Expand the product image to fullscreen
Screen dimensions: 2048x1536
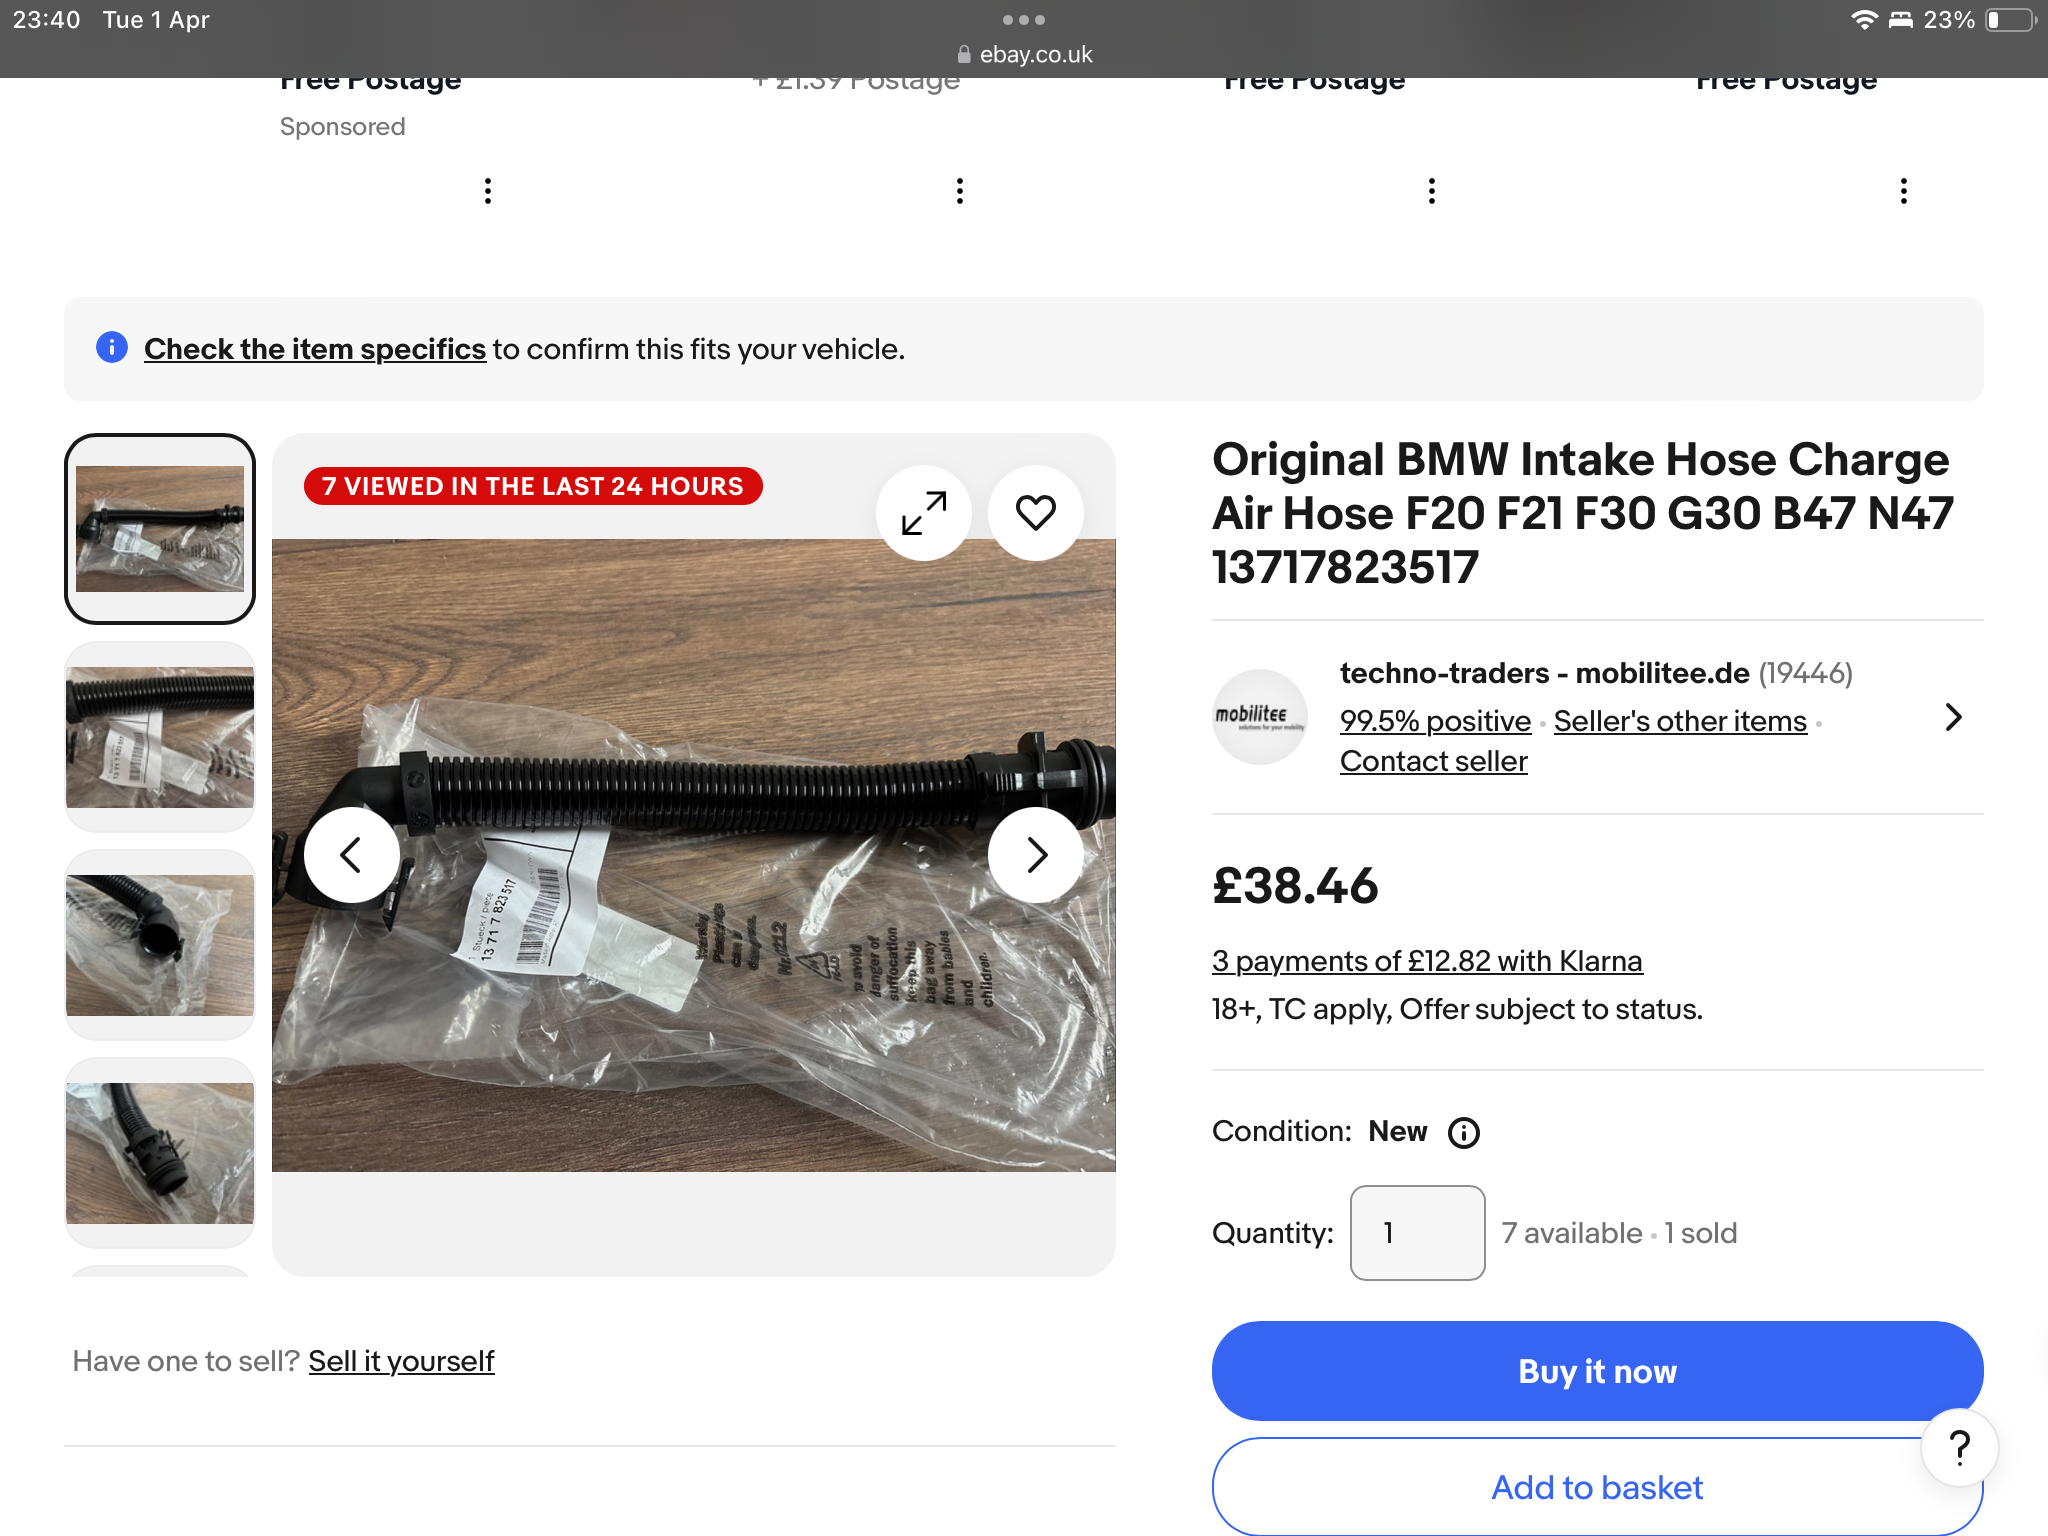click(923, 513)
